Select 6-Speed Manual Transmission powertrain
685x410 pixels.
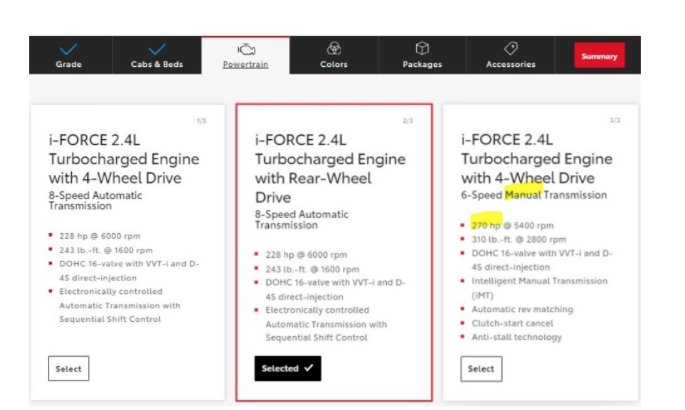click(481, 369)
